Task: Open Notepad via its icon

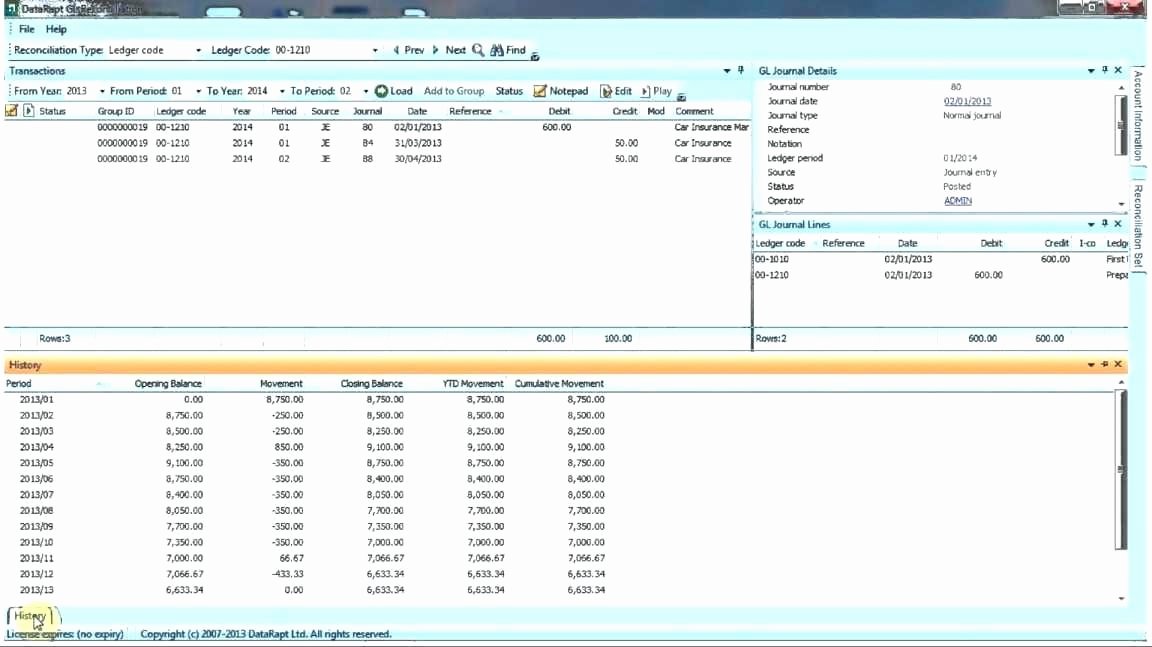Action: pyautogui.click(x=540, y=91)
